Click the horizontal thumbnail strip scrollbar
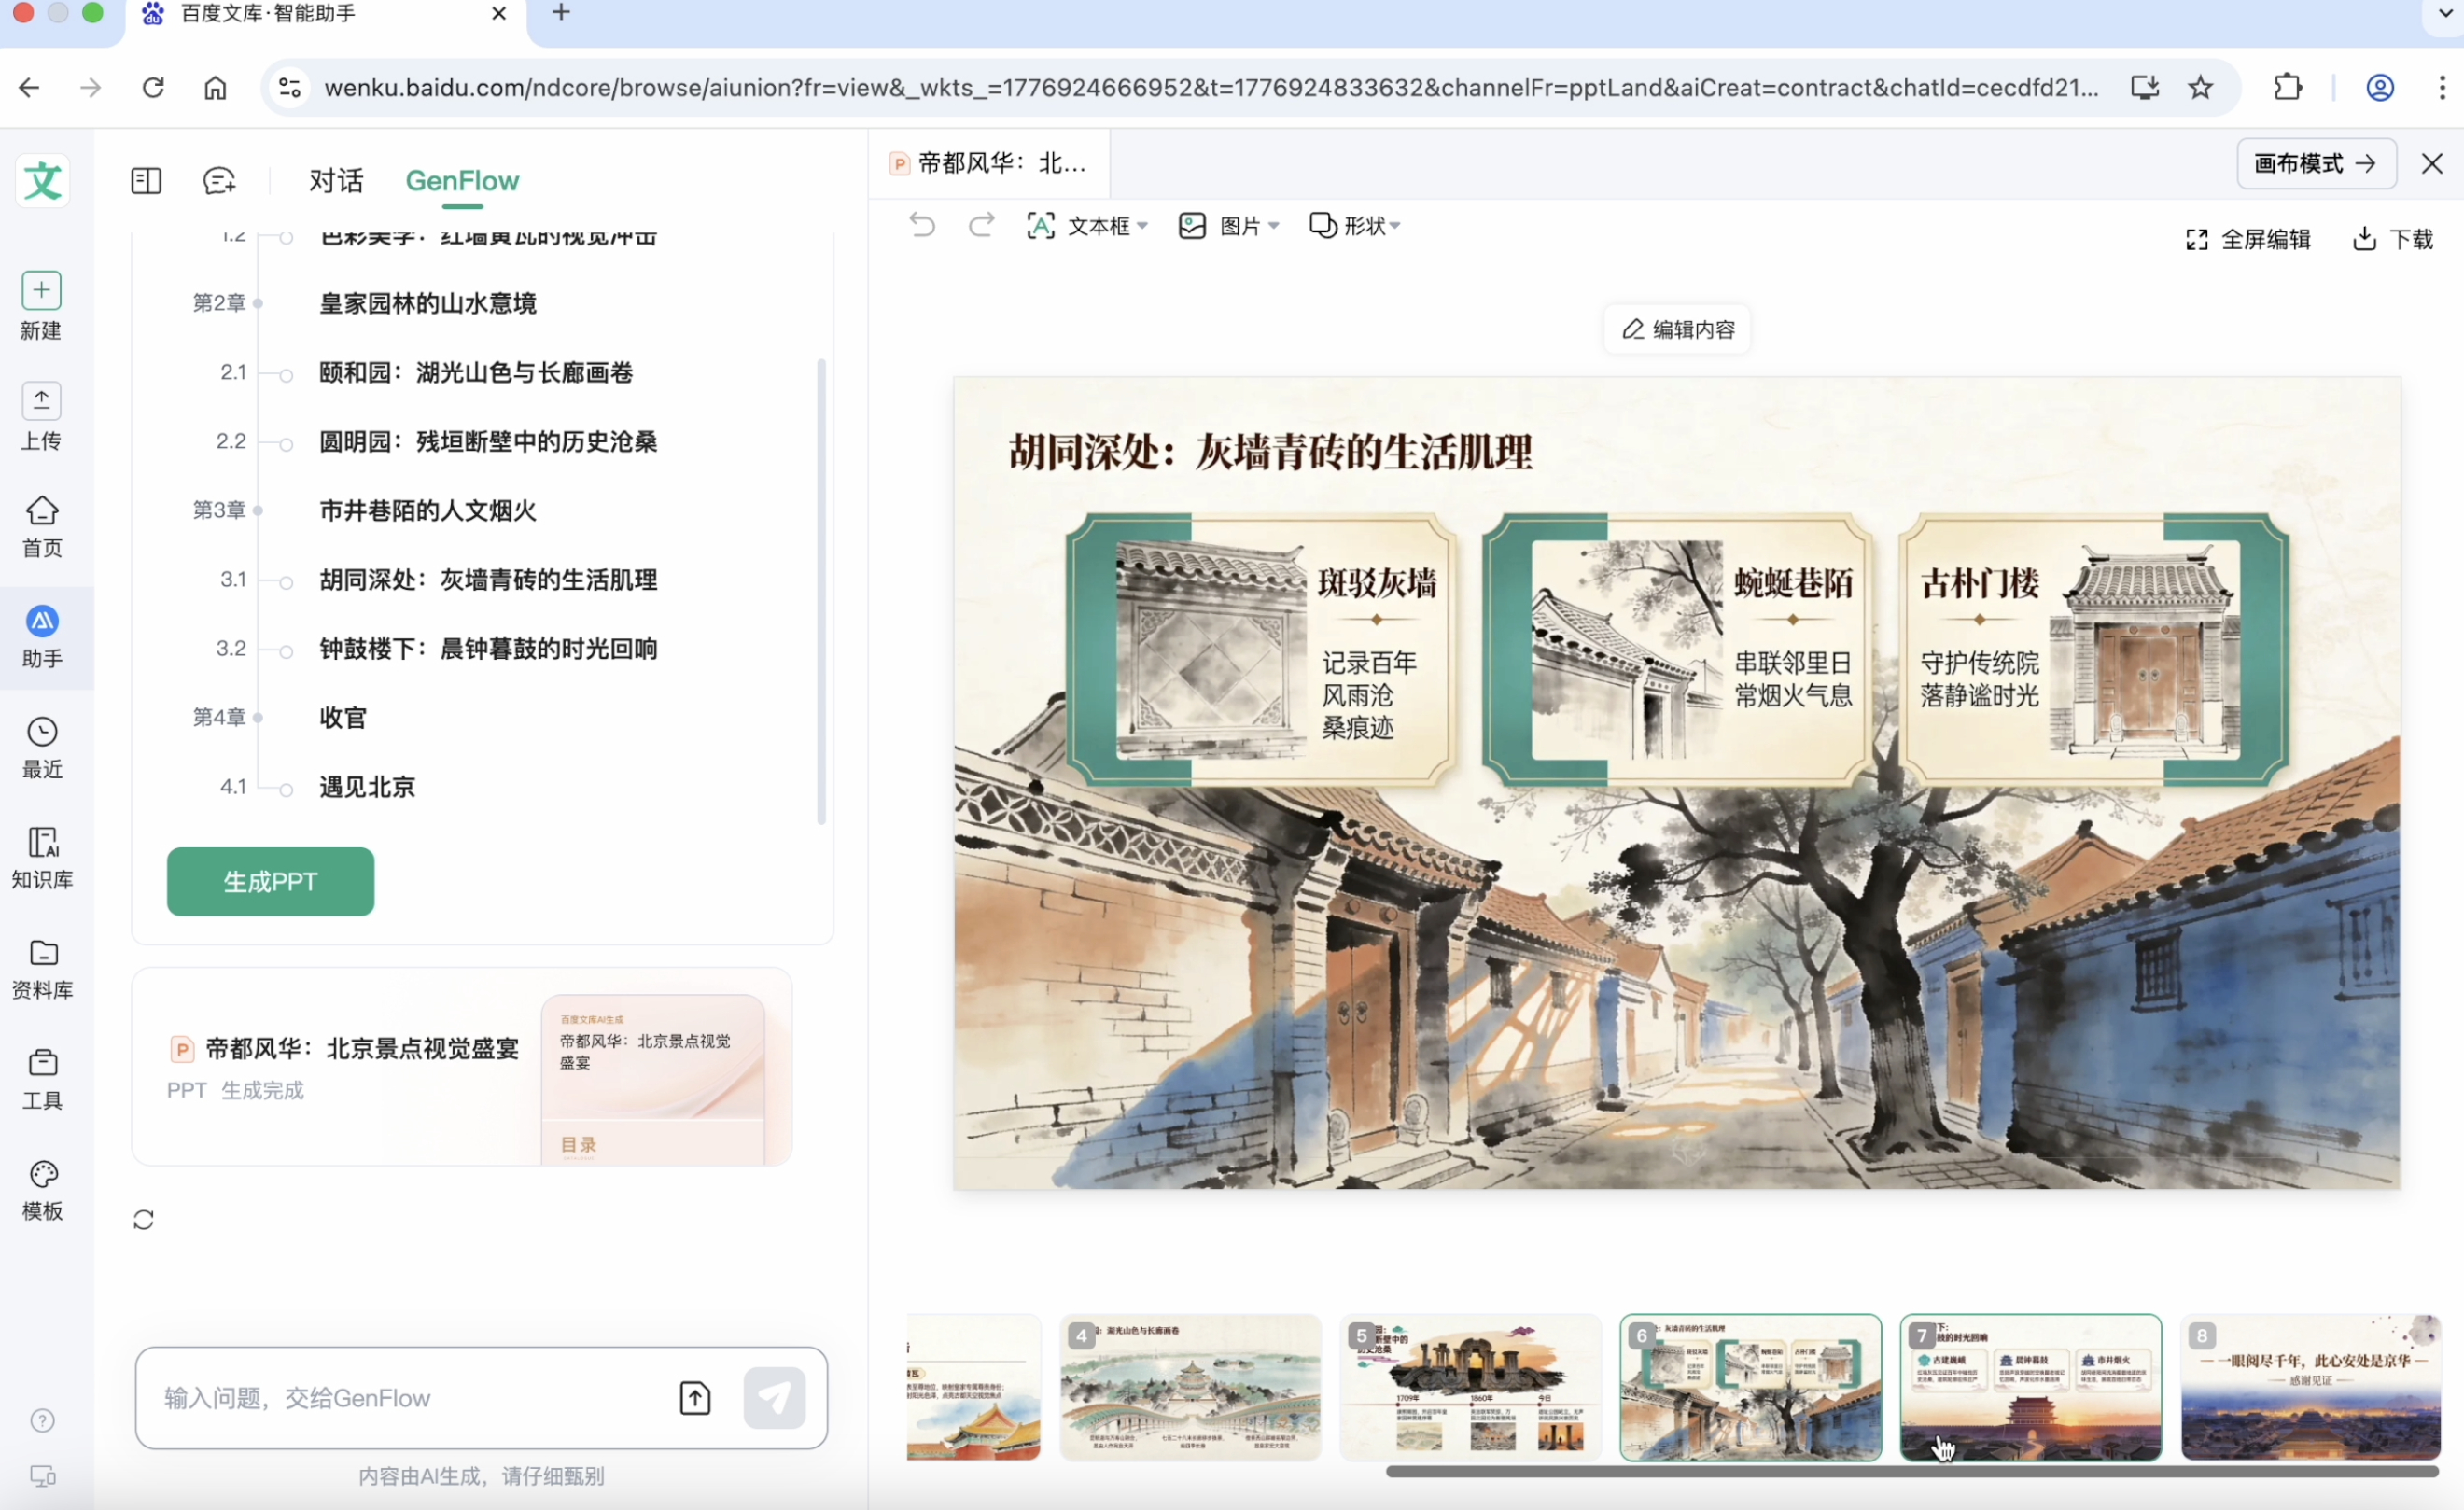 [x=1910, y=1472]
